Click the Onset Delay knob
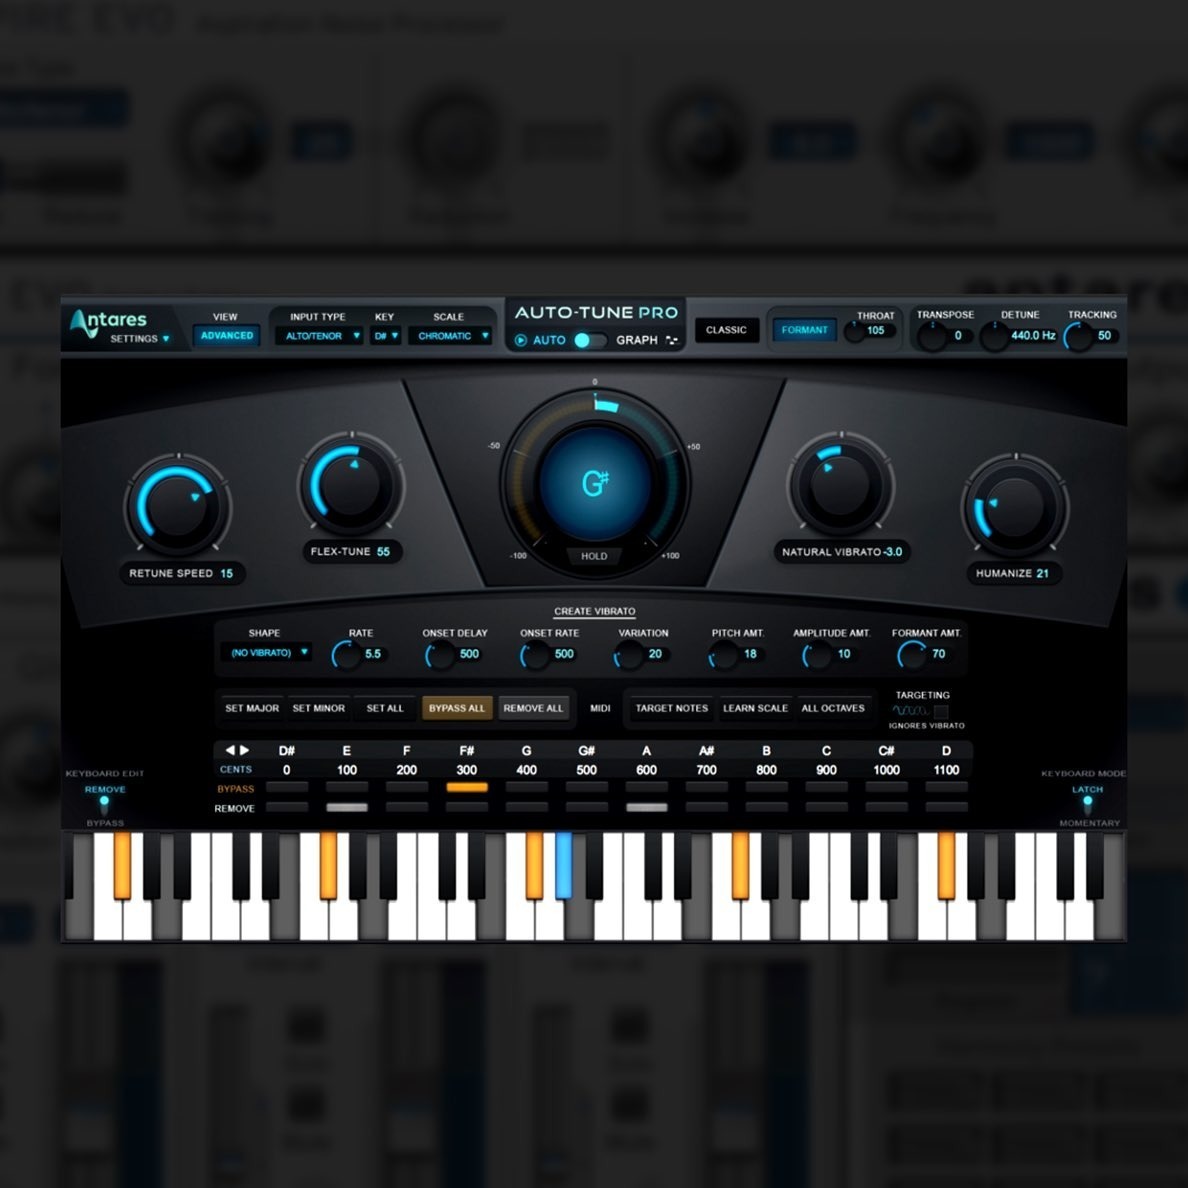1188x1188 pixels. [439, 655]
